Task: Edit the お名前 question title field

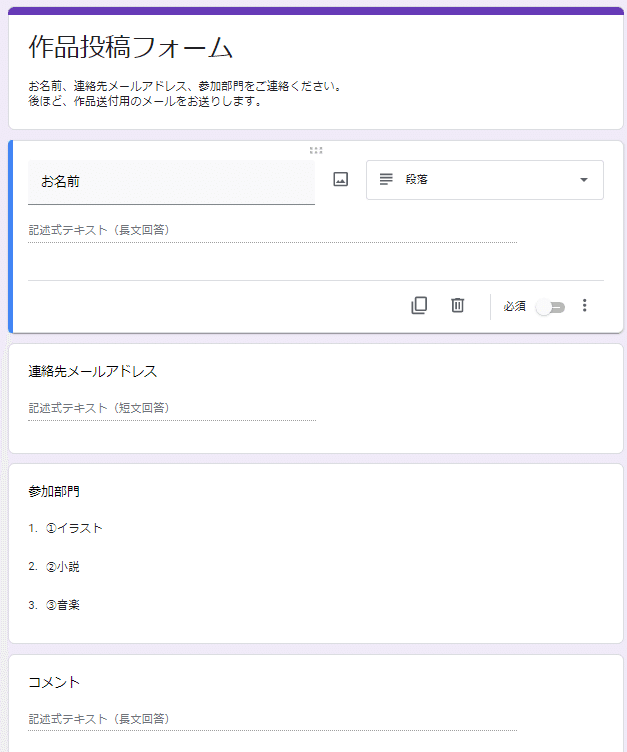Action: click(x=171, y=182)
